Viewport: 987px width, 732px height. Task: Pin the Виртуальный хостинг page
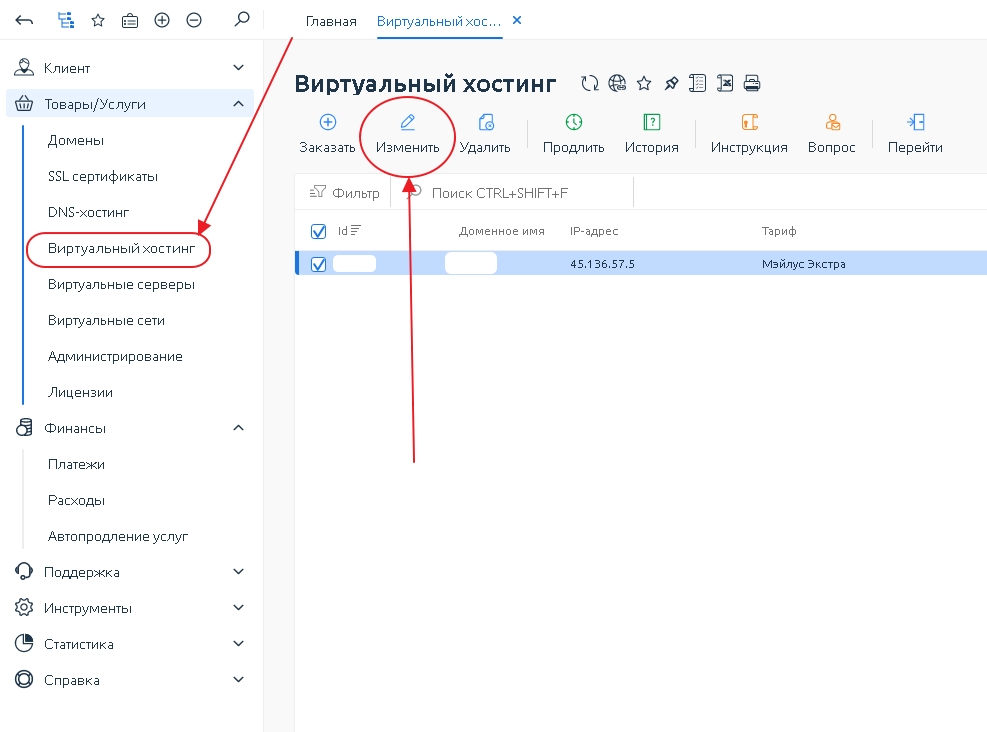pos(671,83)
